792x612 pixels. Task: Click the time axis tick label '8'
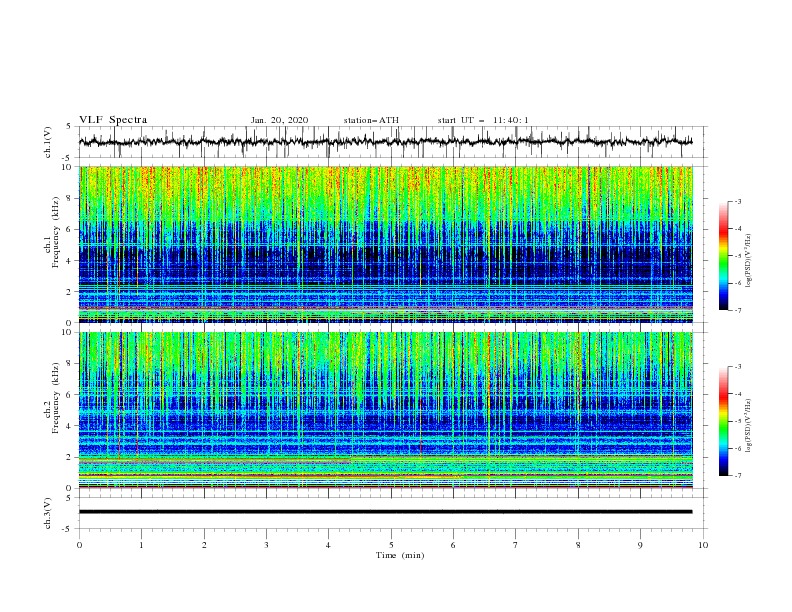coord(578,545)
